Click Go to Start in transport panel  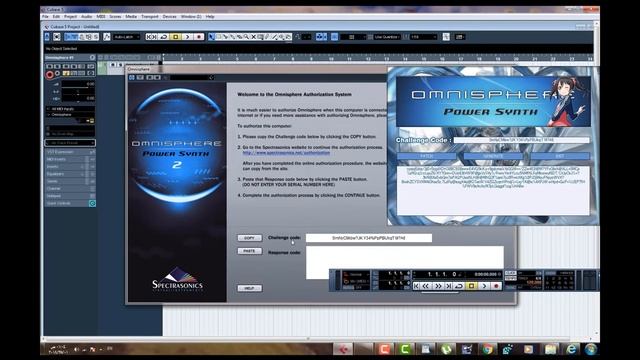pyautogui.click(x=416, y=286)
